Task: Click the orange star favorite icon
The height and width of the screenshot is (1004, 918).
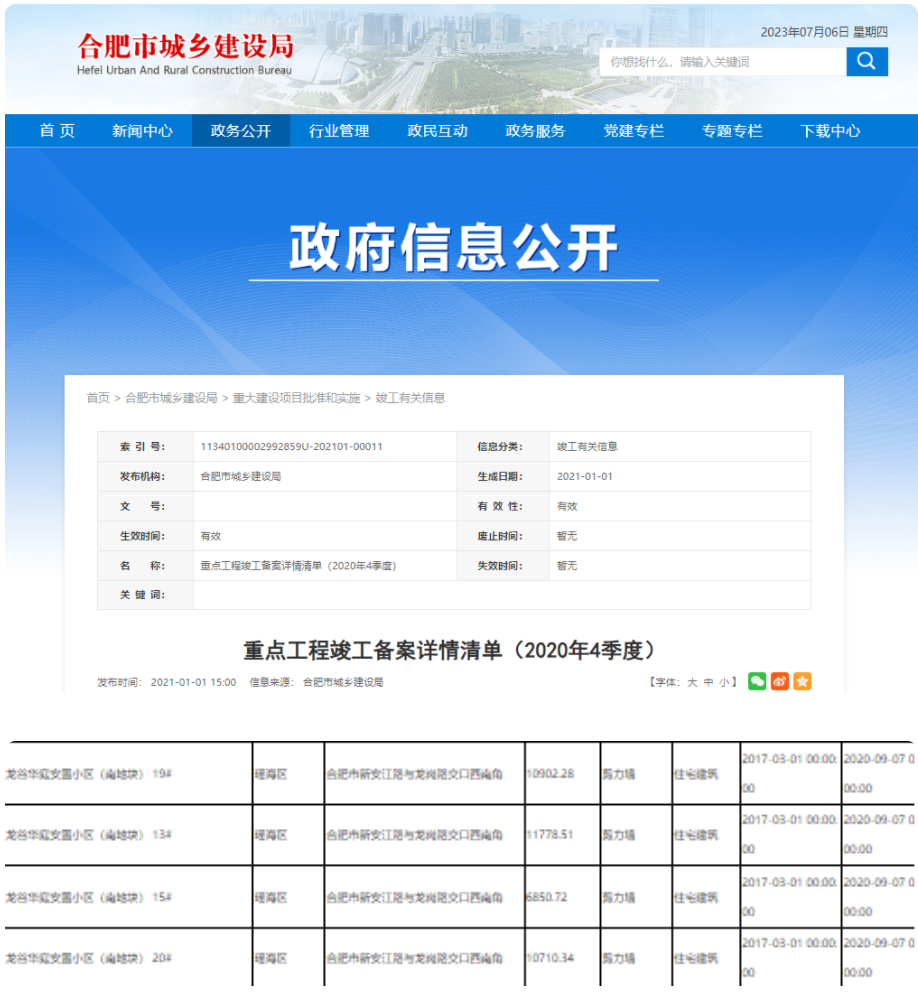Action: pos(802,681)
